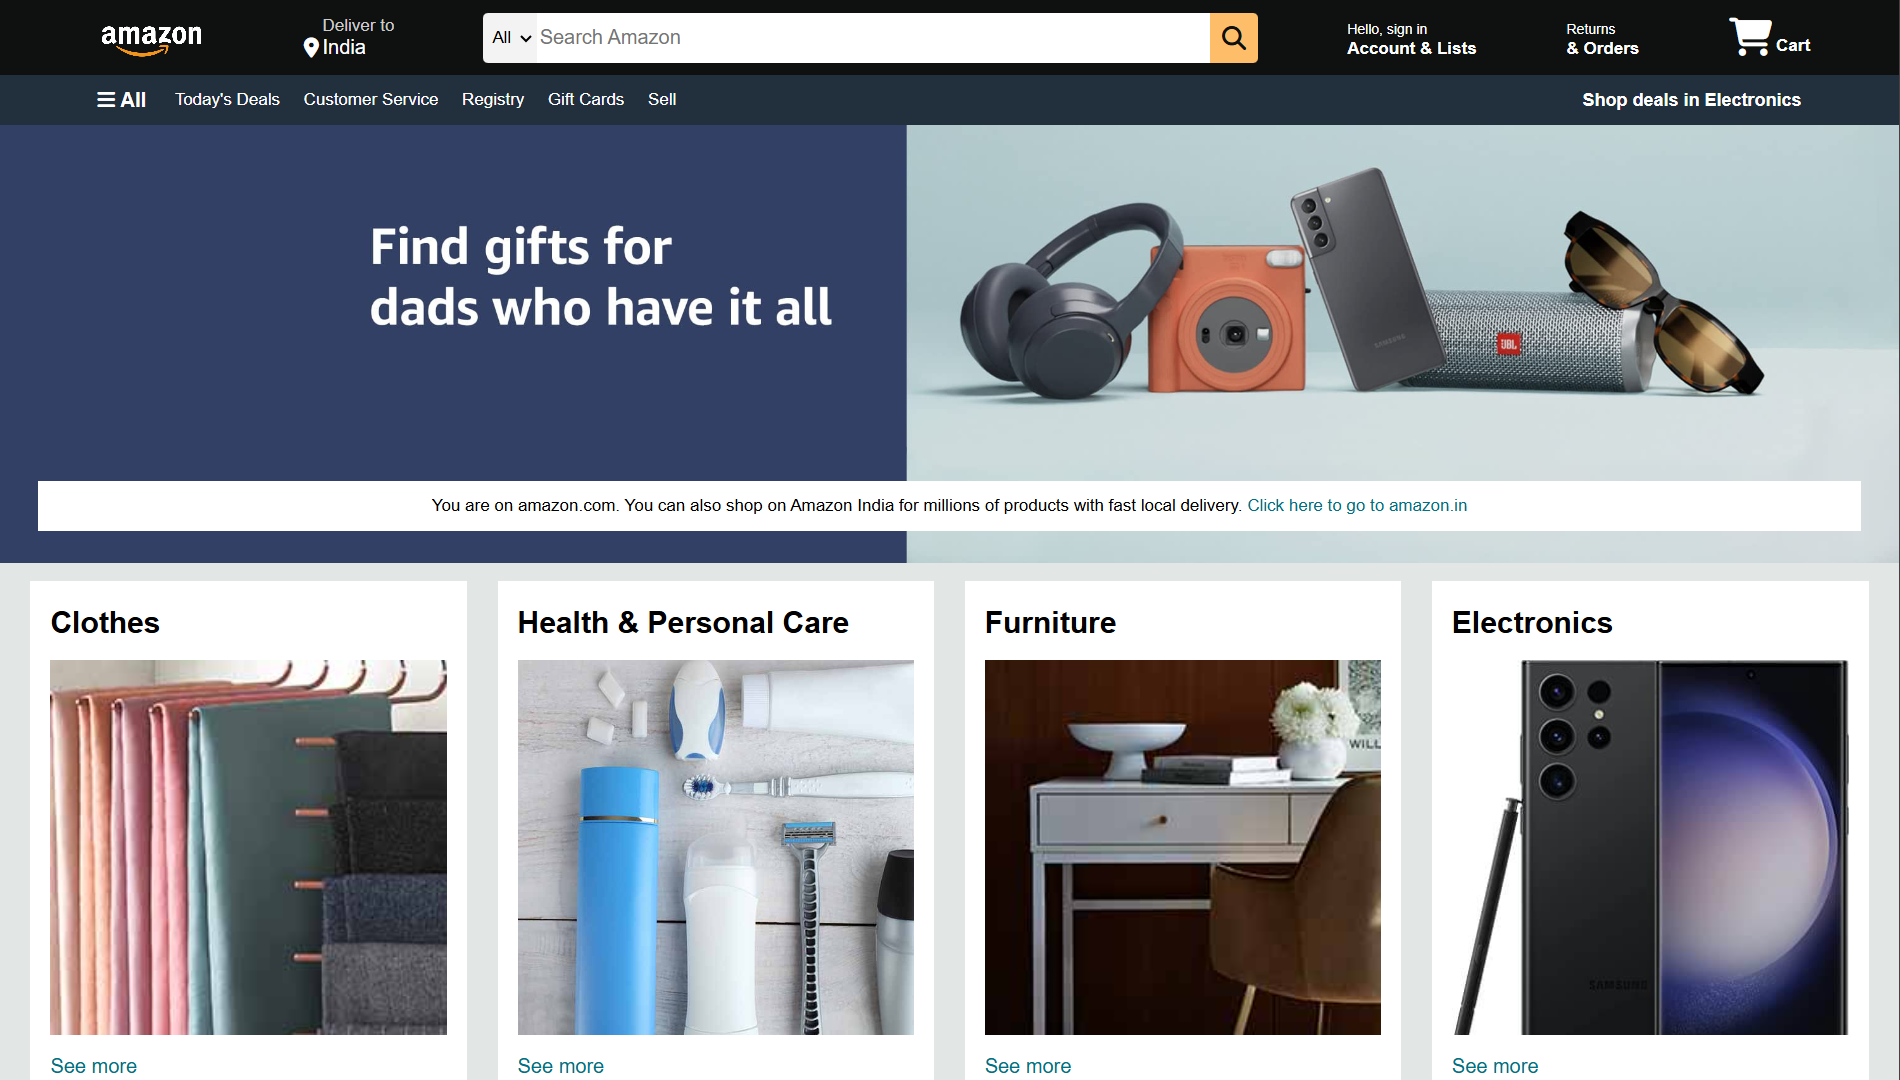
Task: Click inside the Search Amazon field
Action: click(873, 38)
